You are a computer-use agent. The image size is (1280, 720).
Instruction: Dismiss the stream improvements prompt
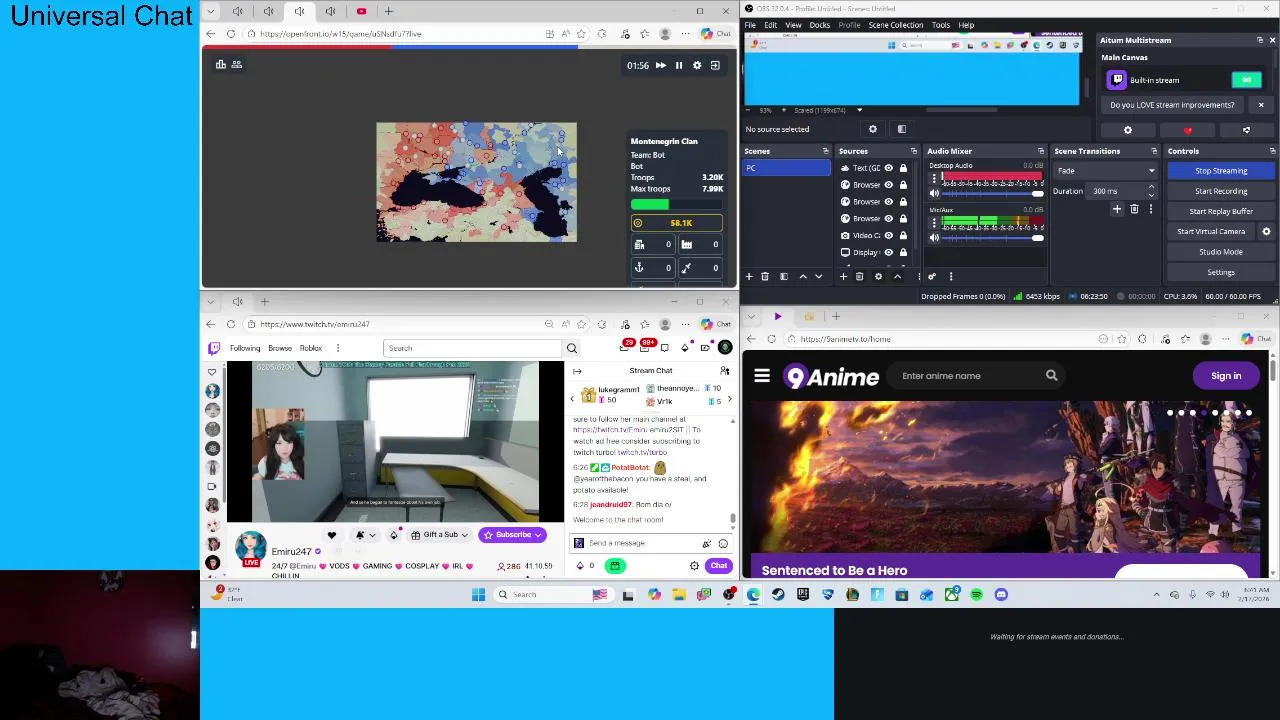tap(1261, 105)
